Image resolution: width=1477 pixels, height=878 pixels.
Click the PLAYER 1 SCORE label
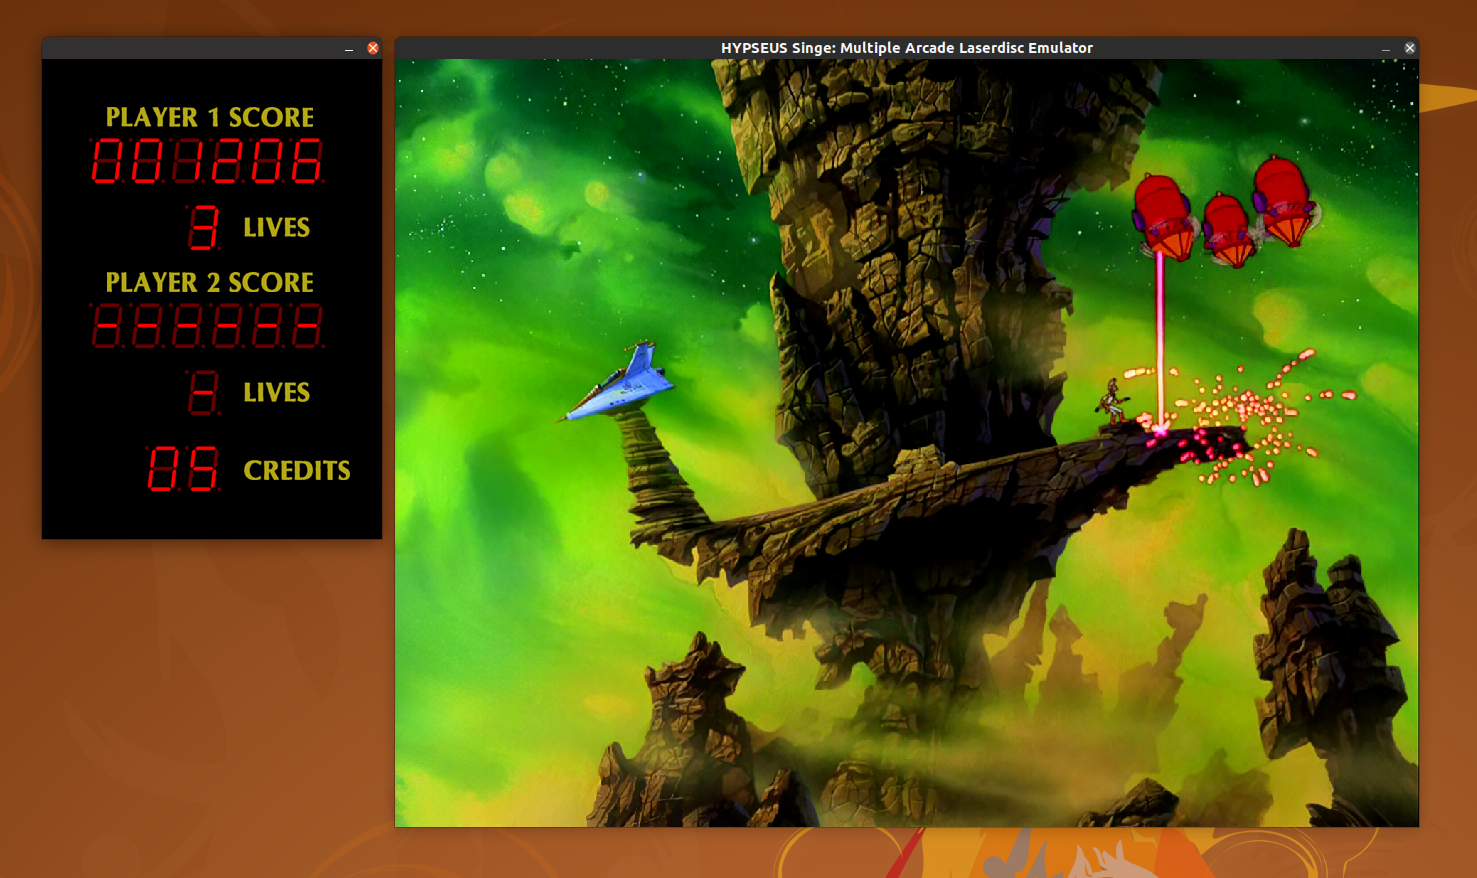[x=210, y=117]
